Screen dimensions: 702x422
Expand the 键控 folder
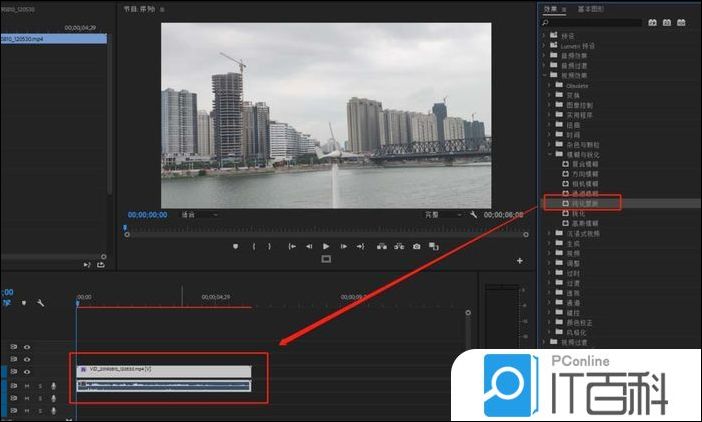point(550,312)
